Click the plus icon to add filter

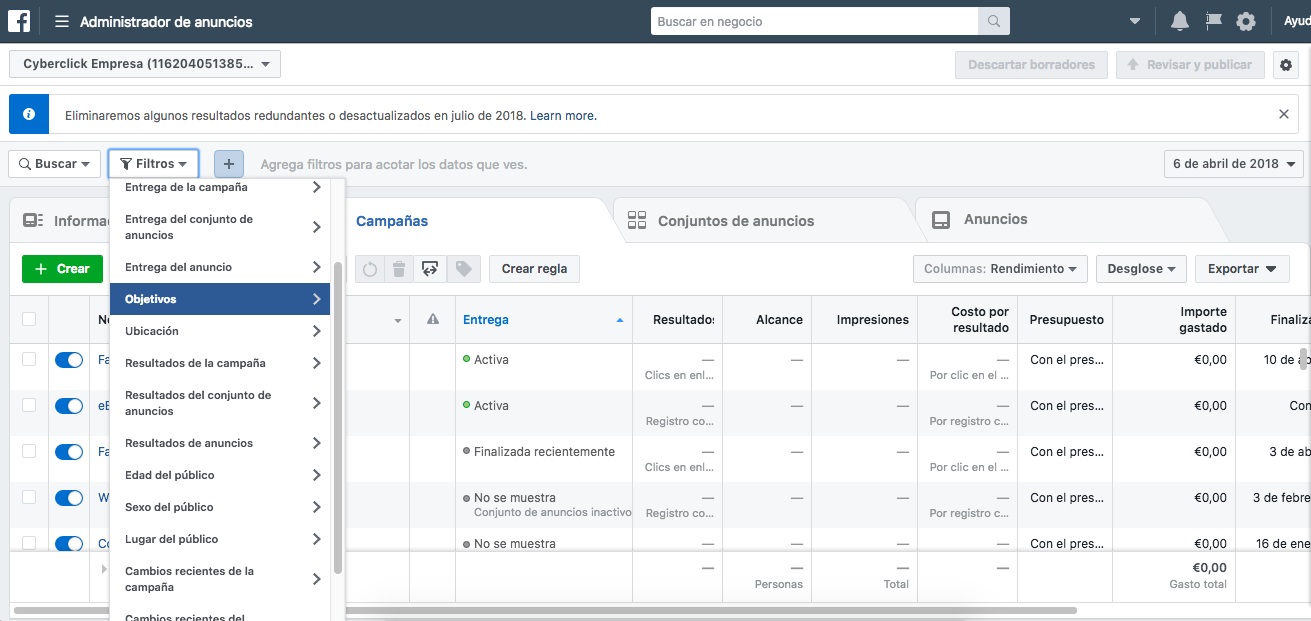click(x=229, y=164)
